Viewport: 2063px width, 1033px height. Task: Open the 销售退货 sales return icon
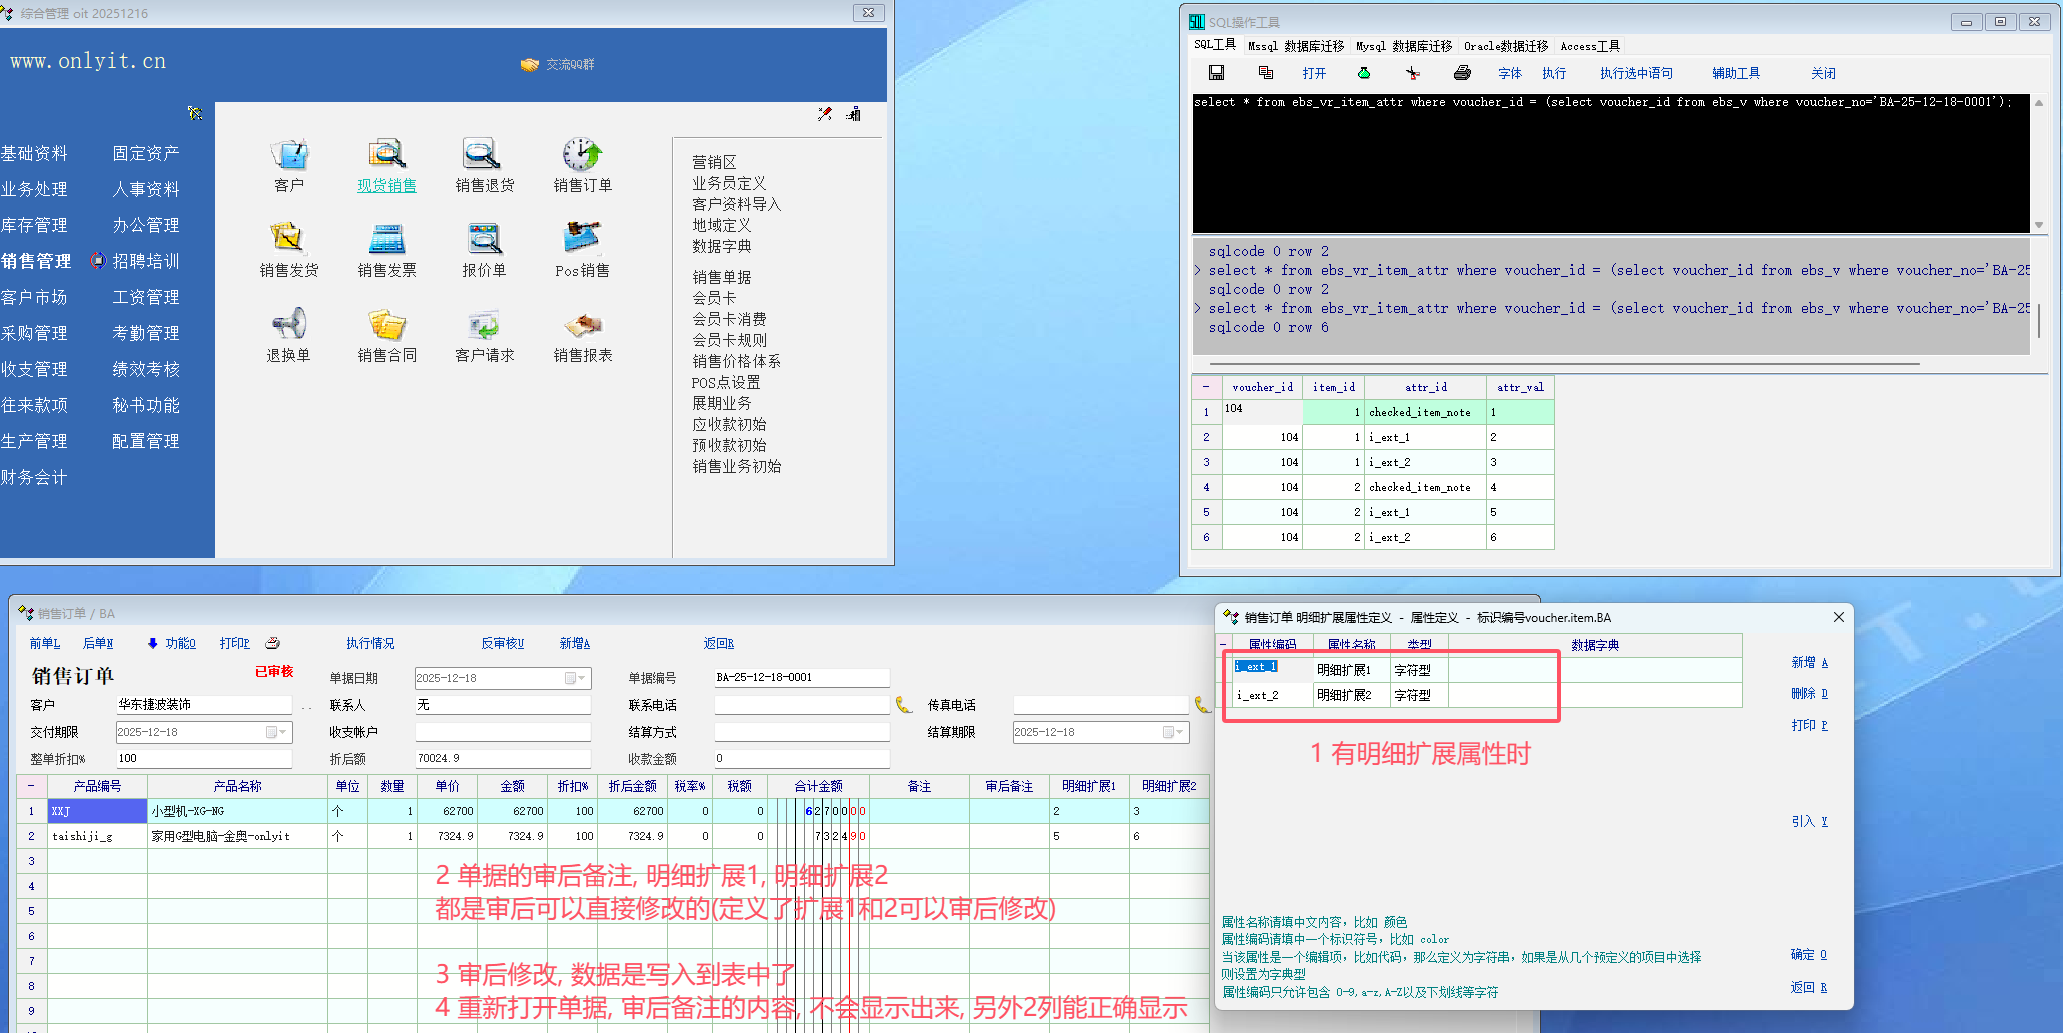click(484, 156)
